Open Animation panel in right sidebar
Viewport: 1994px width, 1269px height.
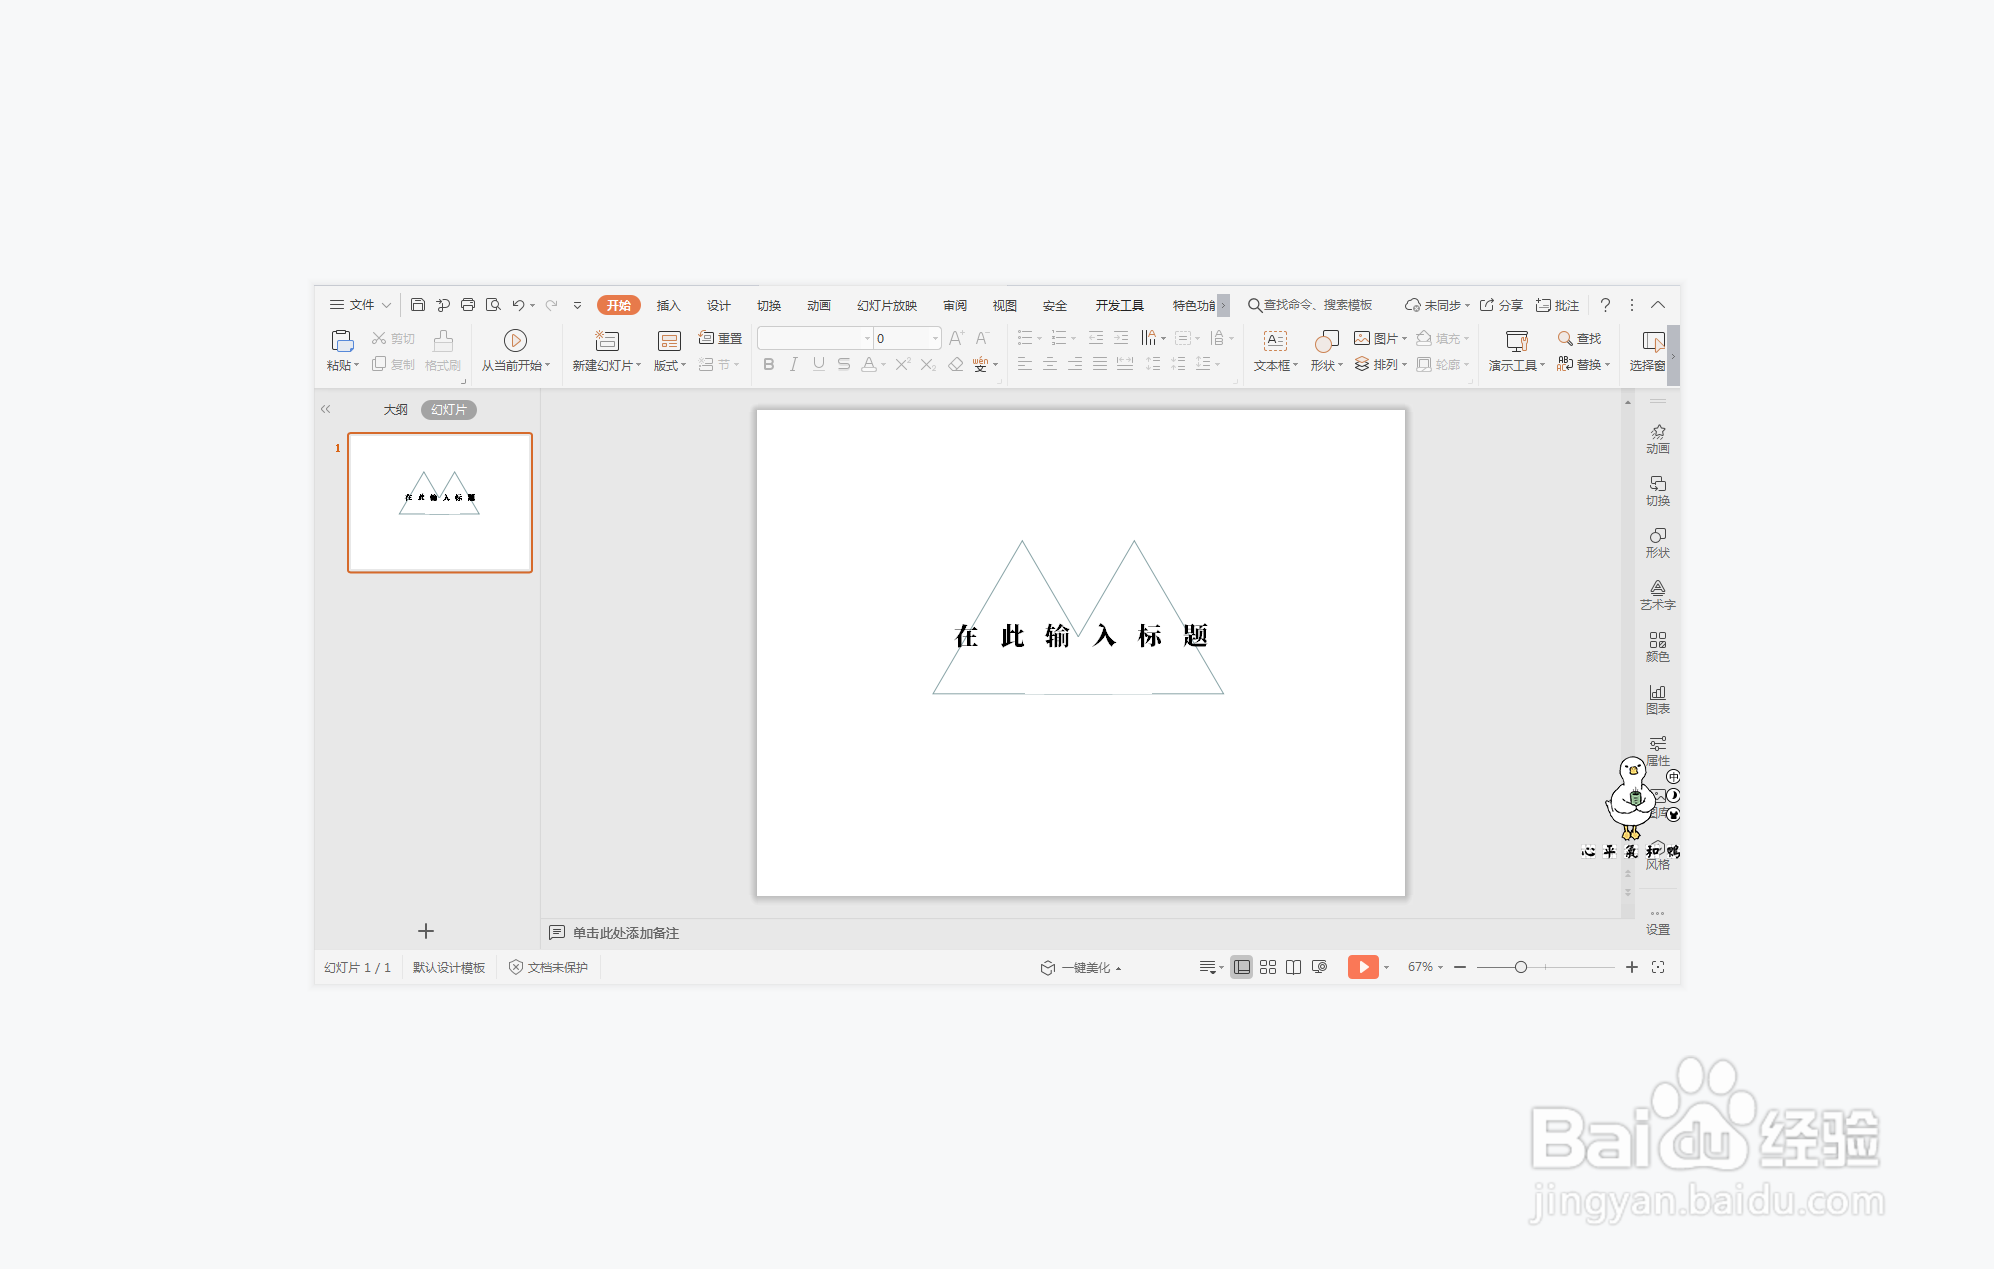click(x=1658, y=438)
